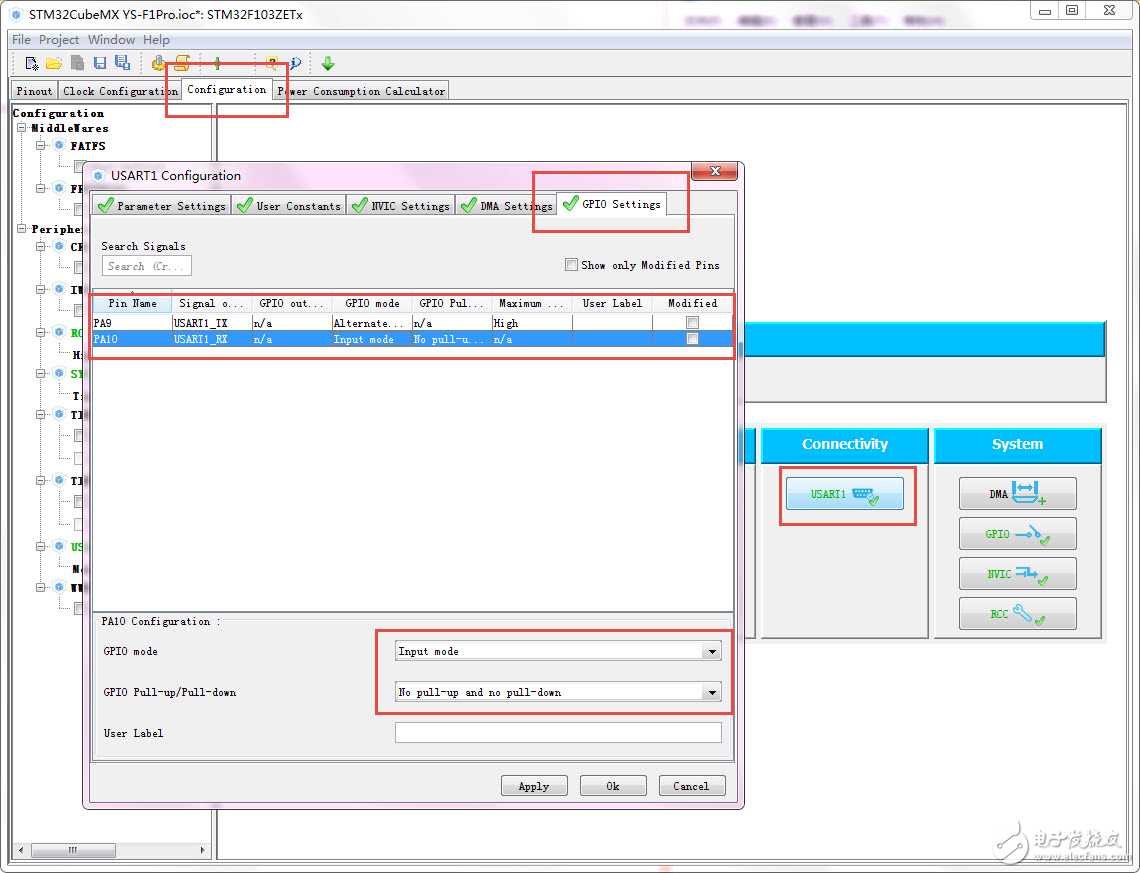
Task: Select the GPIO Settings tab
Action: [x=612, y=204]
